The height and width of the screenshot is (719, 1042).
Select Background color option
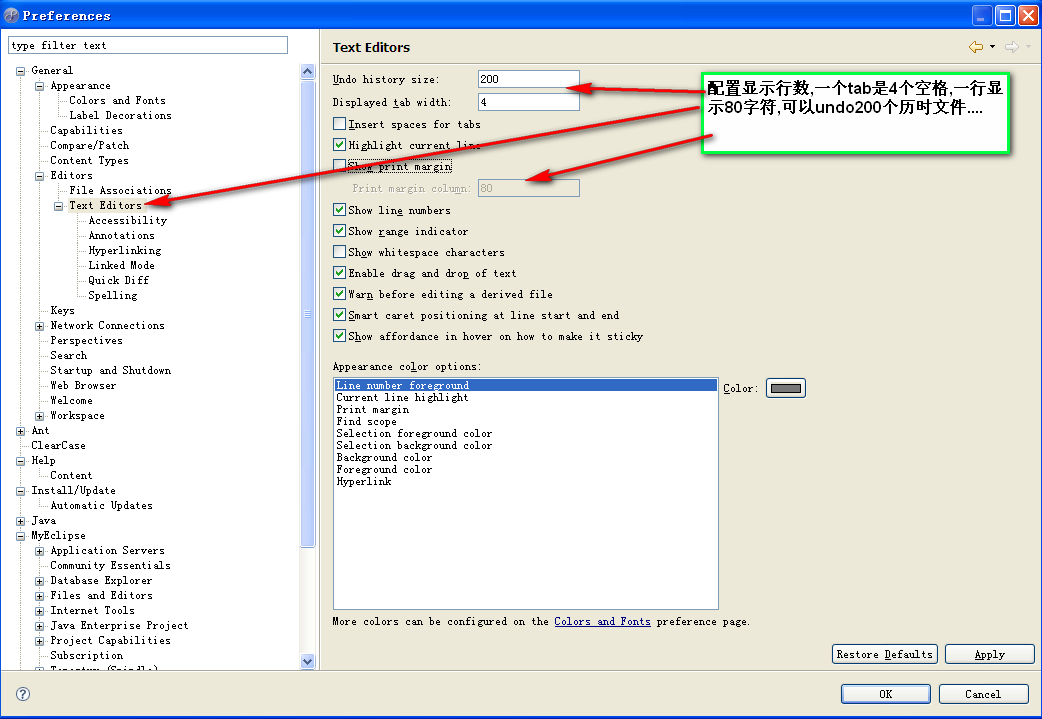(x=384, y=457)
